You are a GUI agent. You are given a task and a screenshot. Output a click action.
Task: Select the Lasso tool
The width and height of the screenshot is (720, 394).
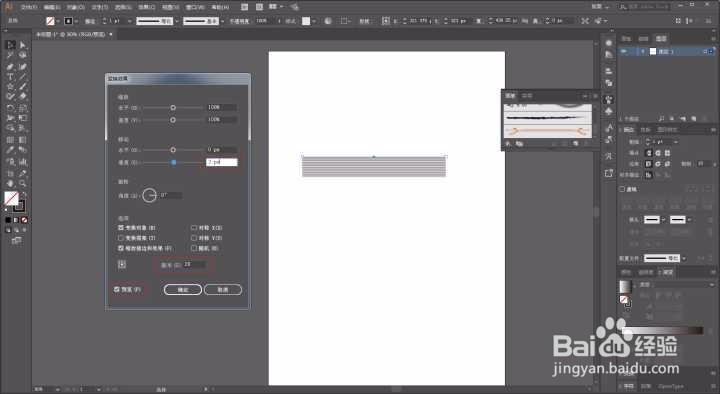point(22,55)
